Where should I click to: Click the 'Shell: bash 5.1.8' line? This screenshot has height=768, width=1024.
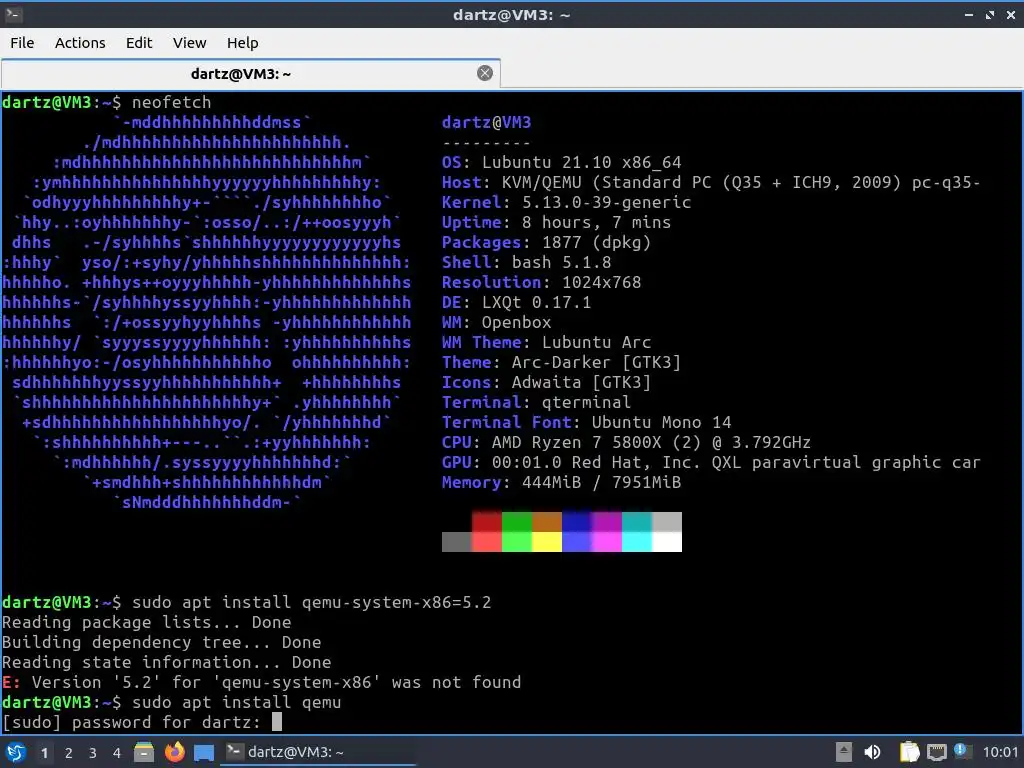[x=526, y=263]
